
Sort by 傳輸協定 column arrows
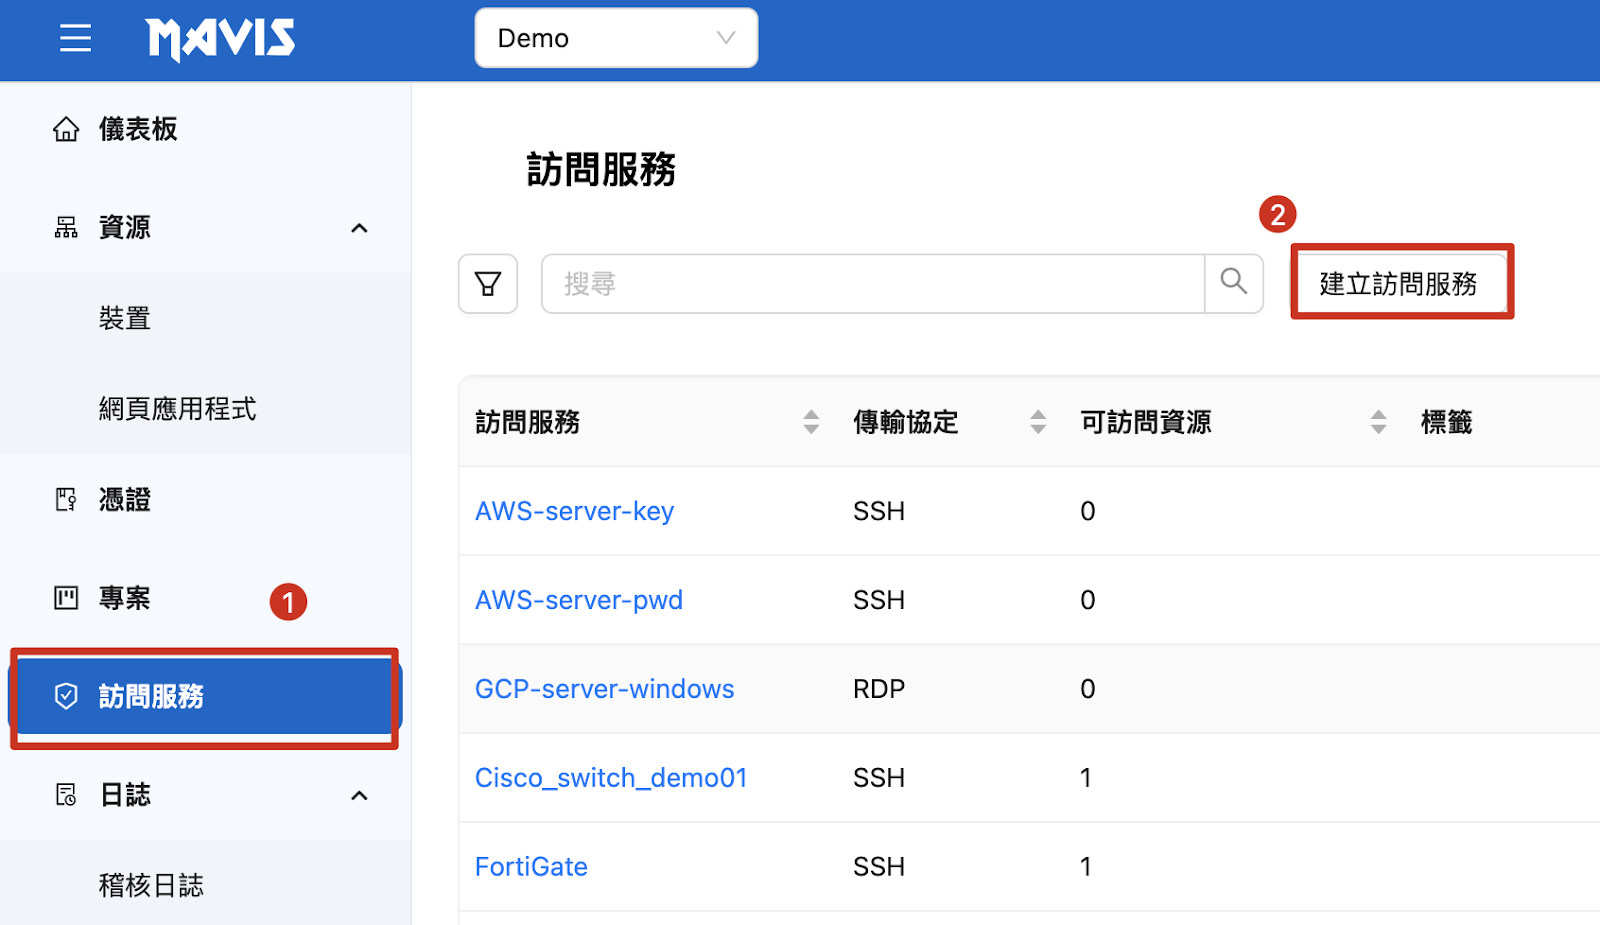[x=1038, y=422]
